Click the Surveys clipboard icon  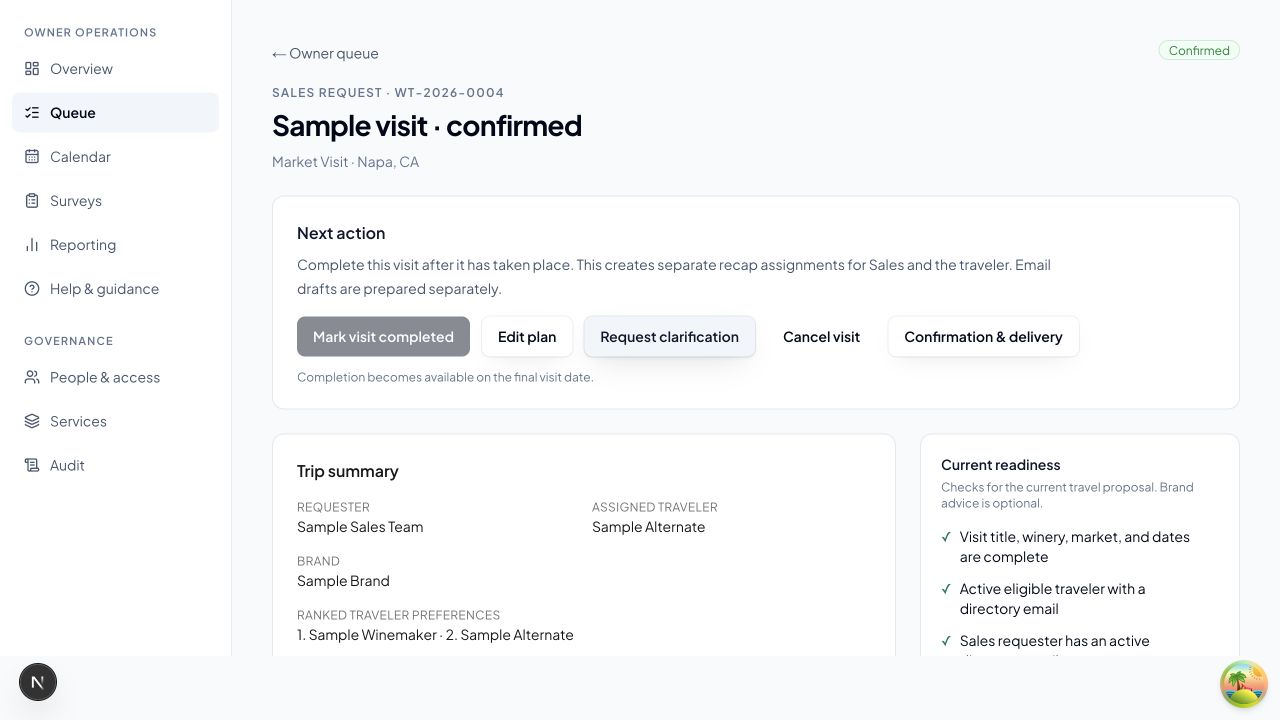point(32,201)
